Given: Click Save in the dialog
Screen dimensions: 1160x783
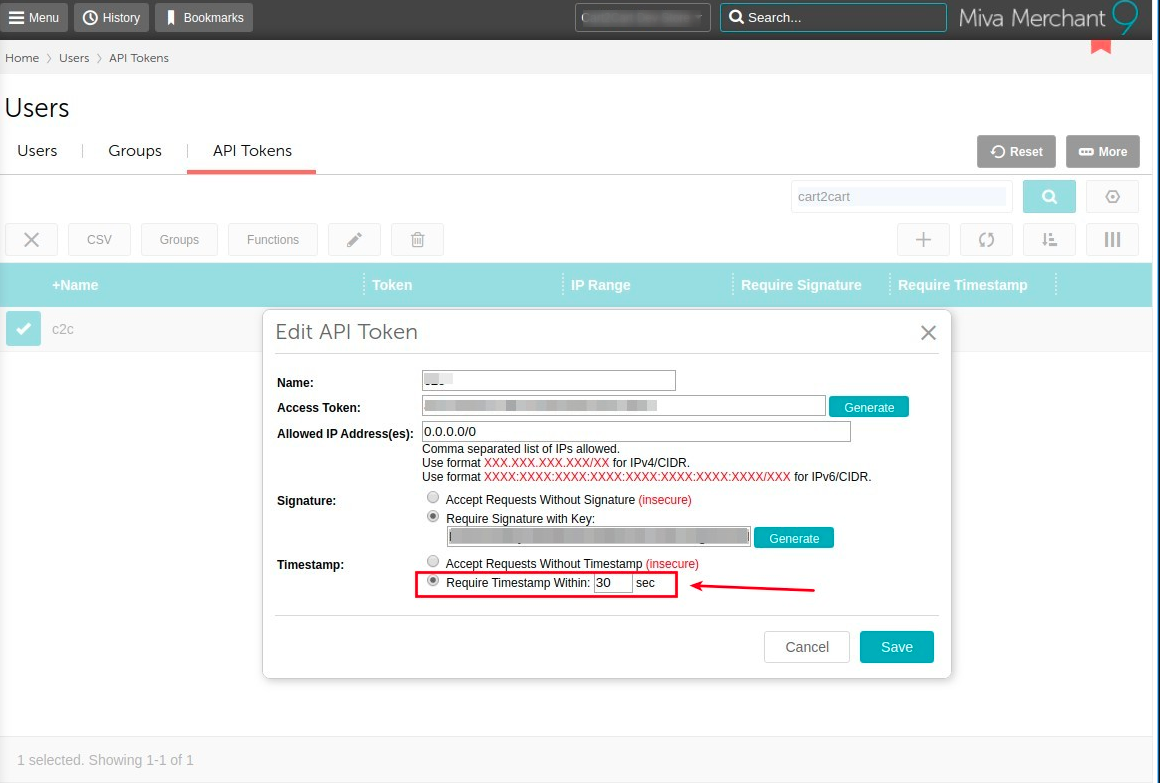Looking at the screenshot, I should (896, 647).
